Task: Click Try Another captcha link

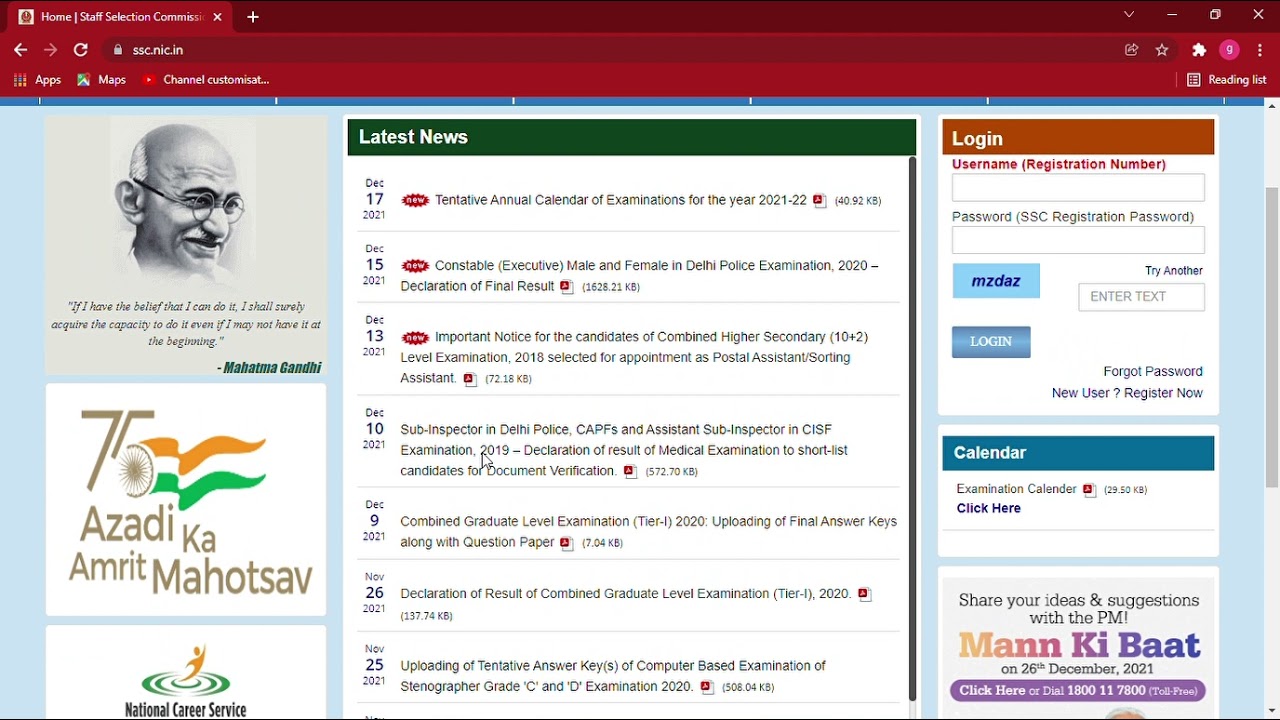Action: 1174,271
